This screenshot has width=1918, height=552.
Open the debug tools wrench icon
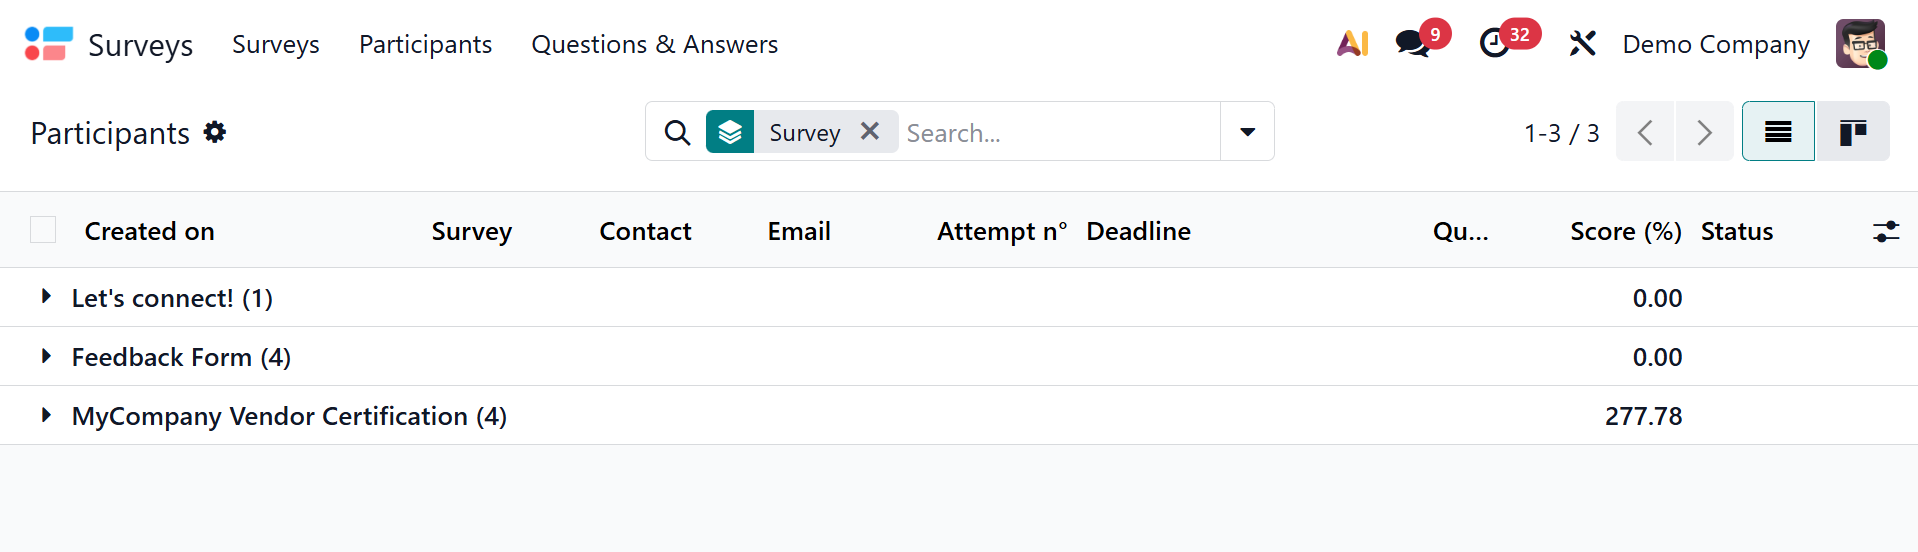1582,43
